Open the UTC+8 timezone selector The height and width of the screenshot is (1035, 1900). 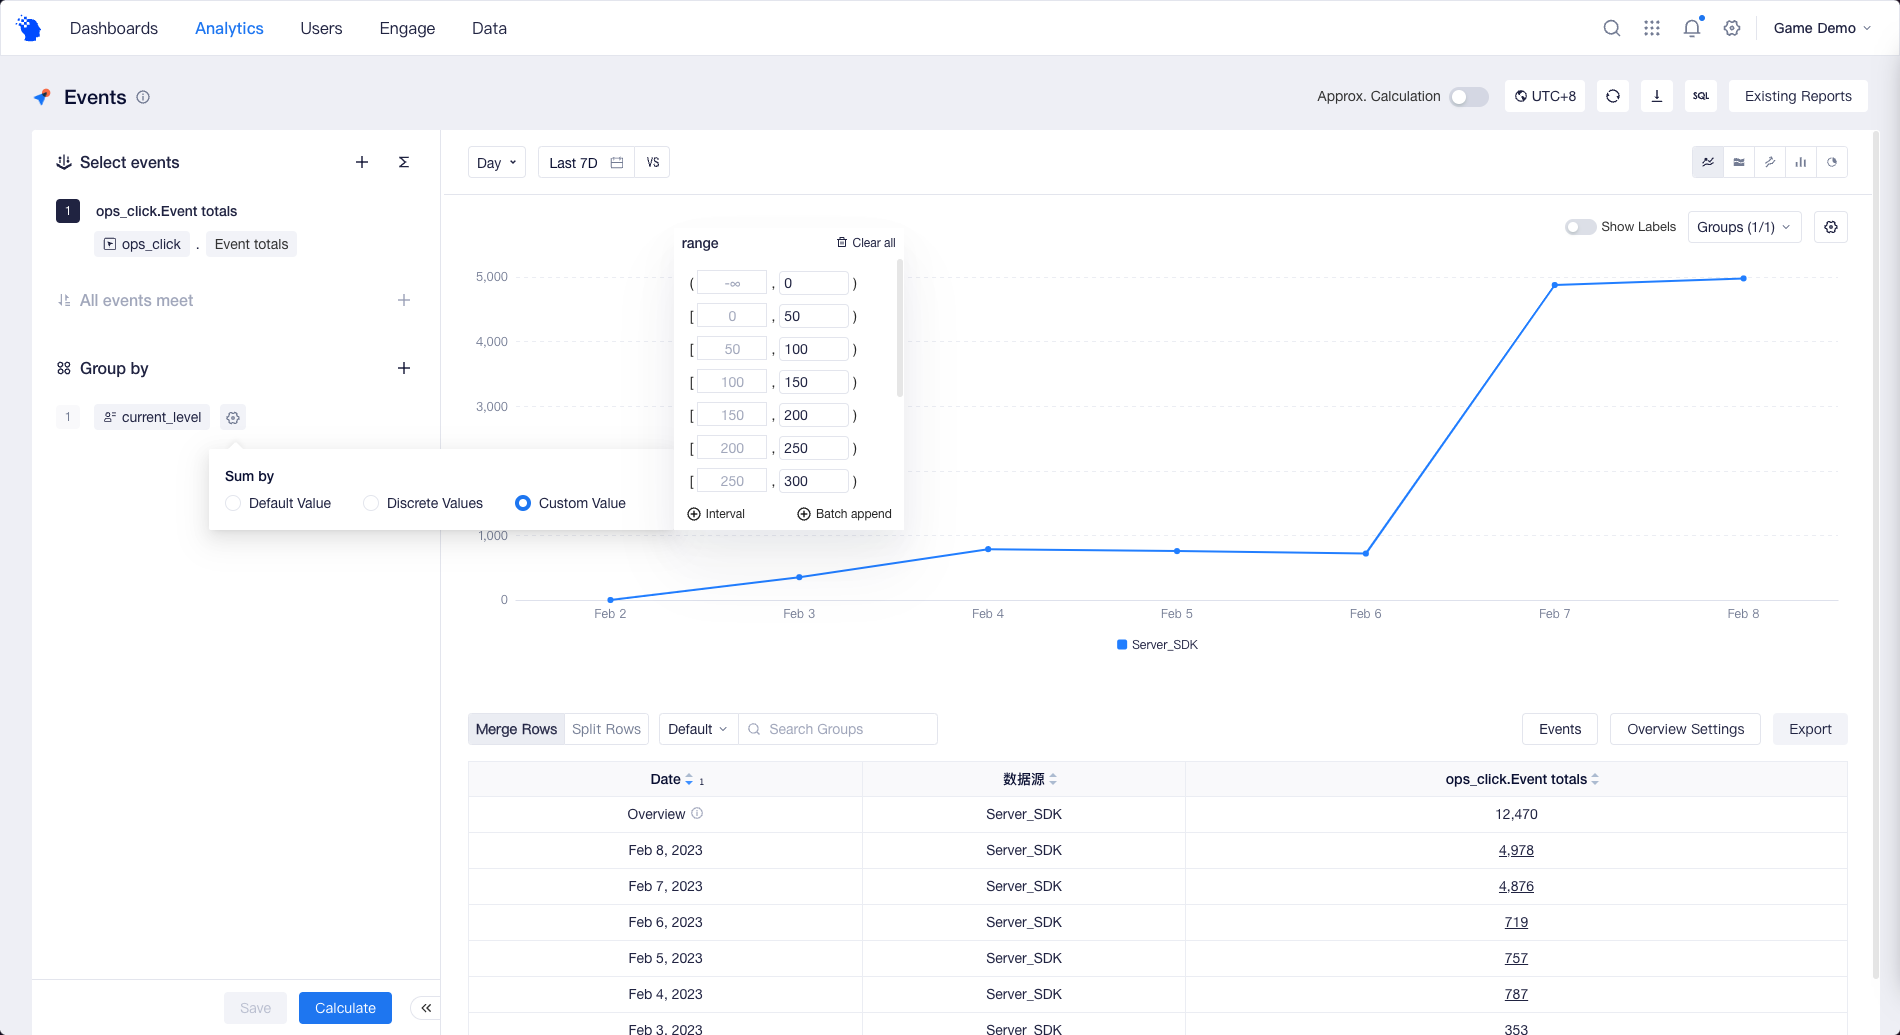coord(1545,96)
